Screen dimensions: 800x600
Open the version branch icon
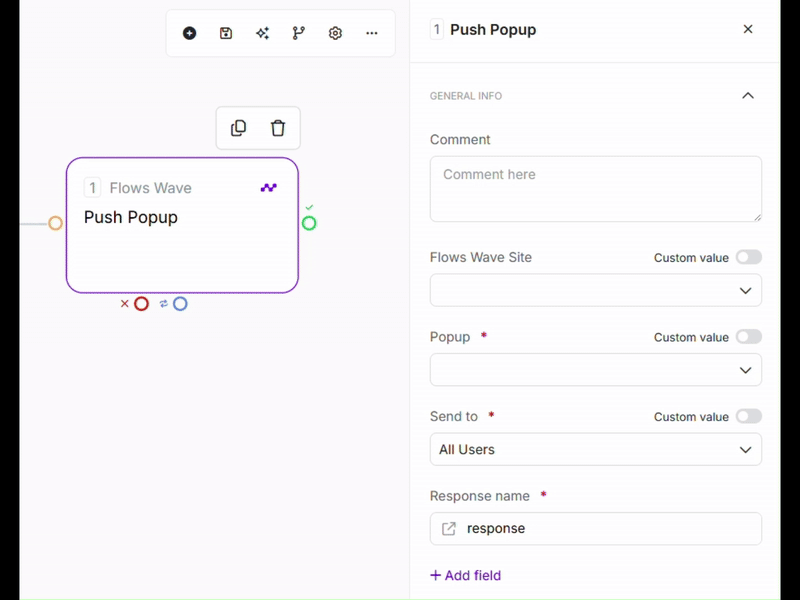pos(299,33)
